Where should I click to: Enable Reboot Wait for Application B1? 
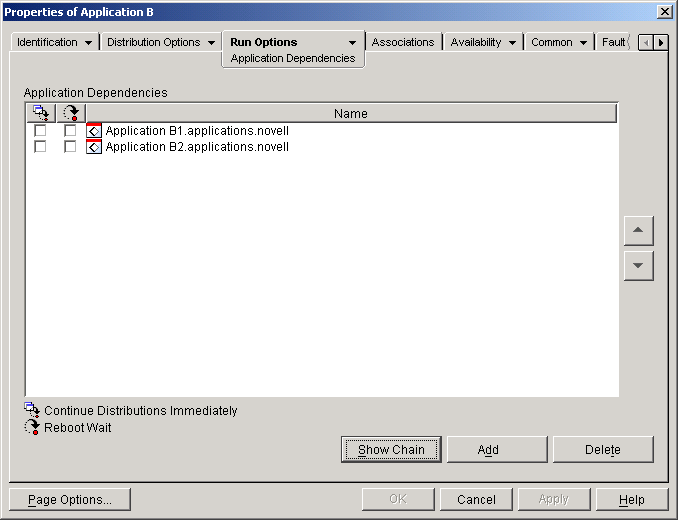coord(70,130)
